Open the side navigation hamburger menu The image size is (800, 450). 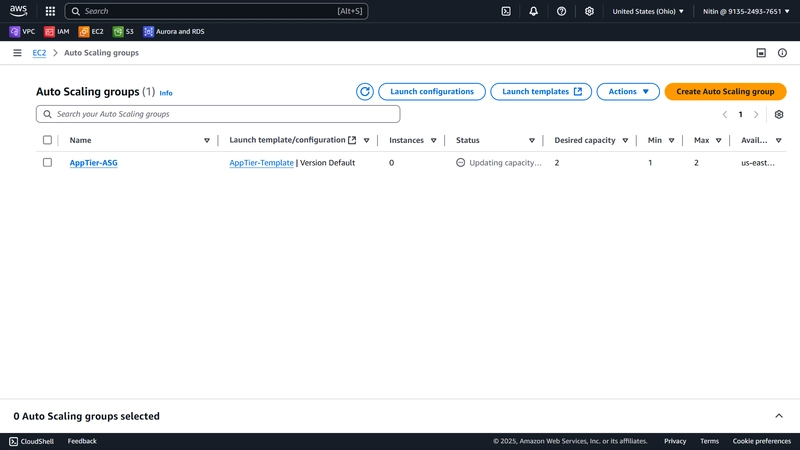pos(17,53)
